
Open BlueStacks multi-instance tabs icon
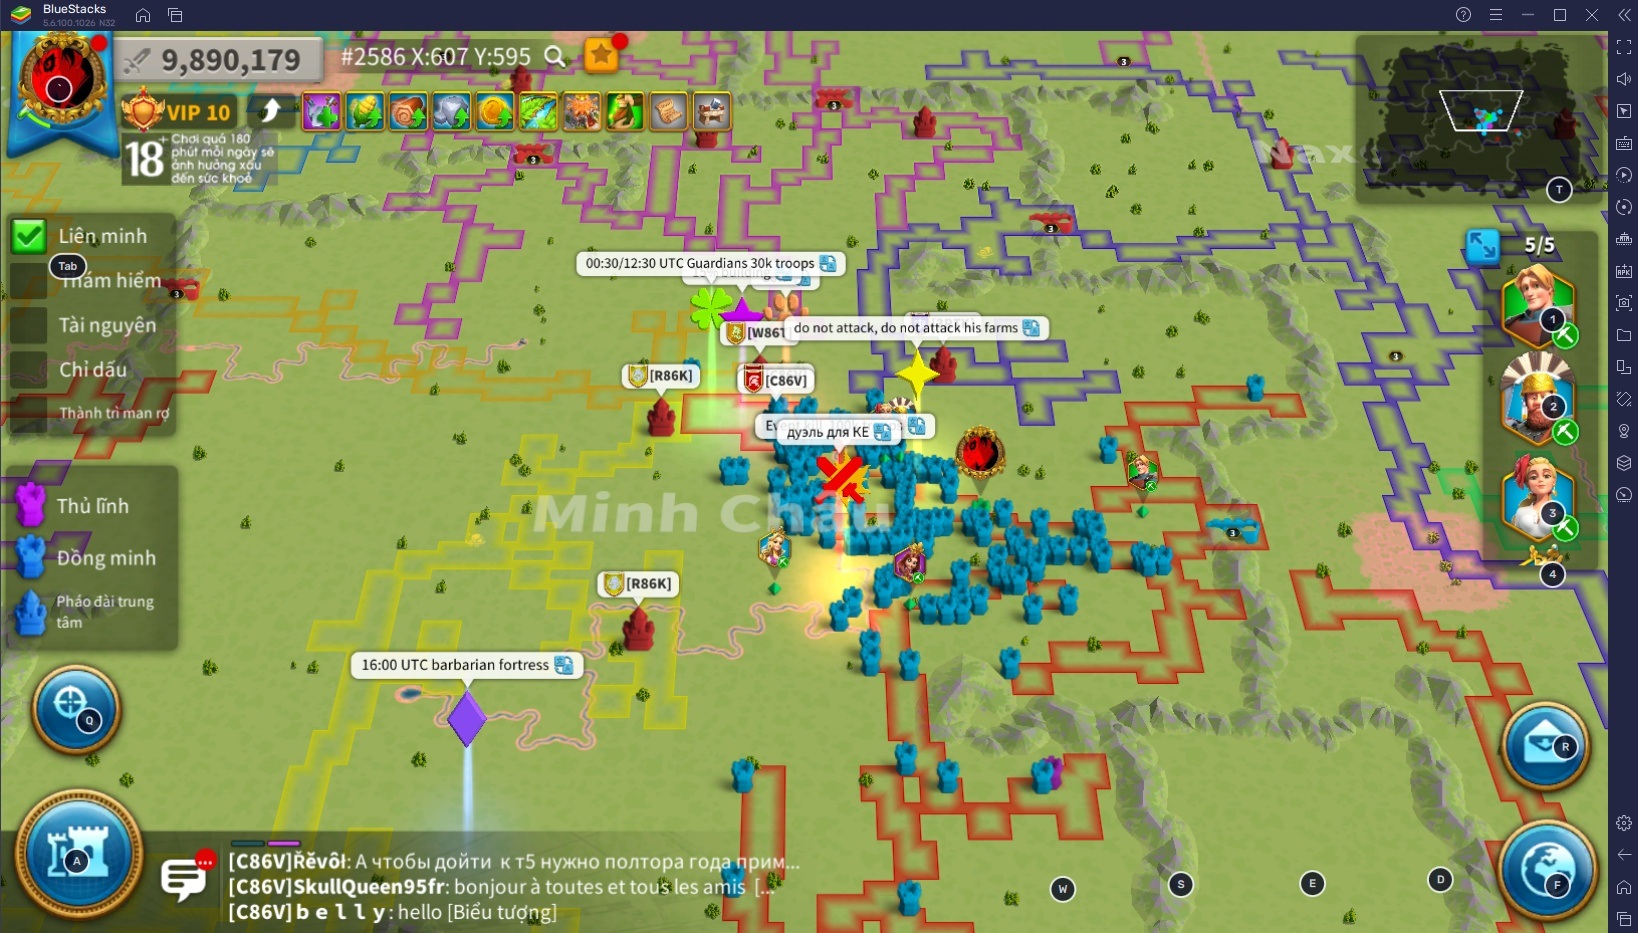(x=175, y=15)
